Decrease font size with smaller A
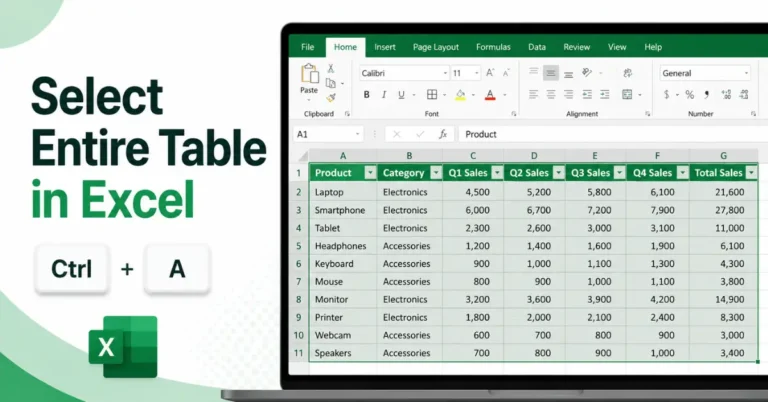This screenshot has width=768, height=402. point(506,73)
